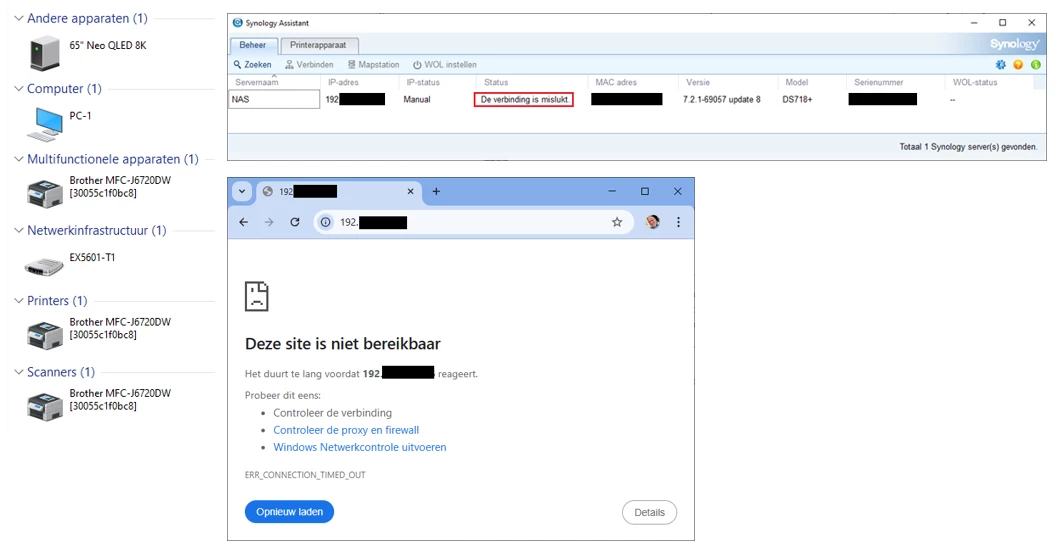Click the Details button
The image size is (1062, 554).
click(x=650, y=513)
